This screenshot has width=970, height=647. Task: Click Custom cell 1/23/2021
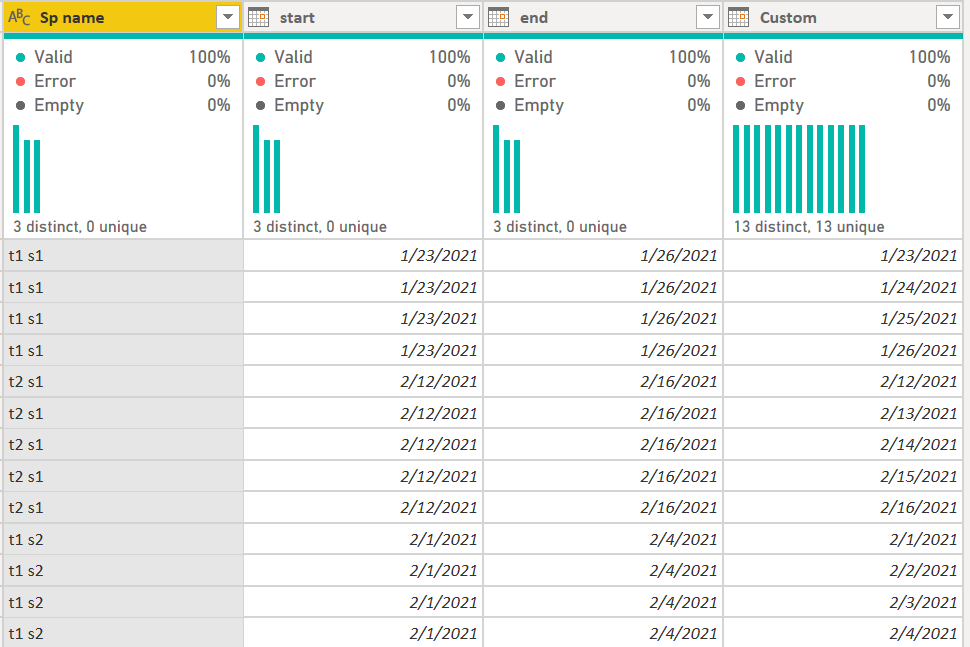(843, 255)
